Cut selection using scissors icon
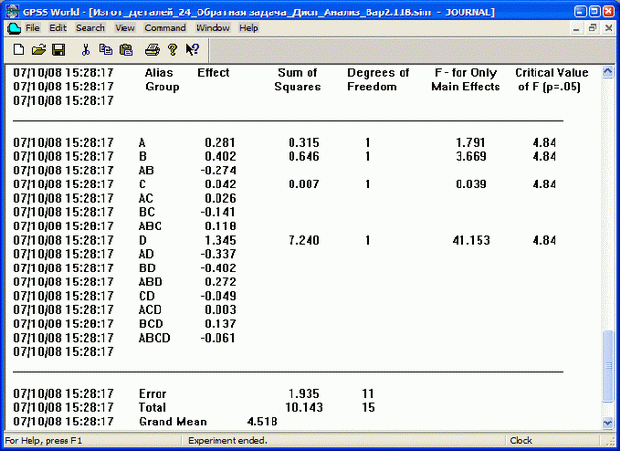 coord(85,50)
